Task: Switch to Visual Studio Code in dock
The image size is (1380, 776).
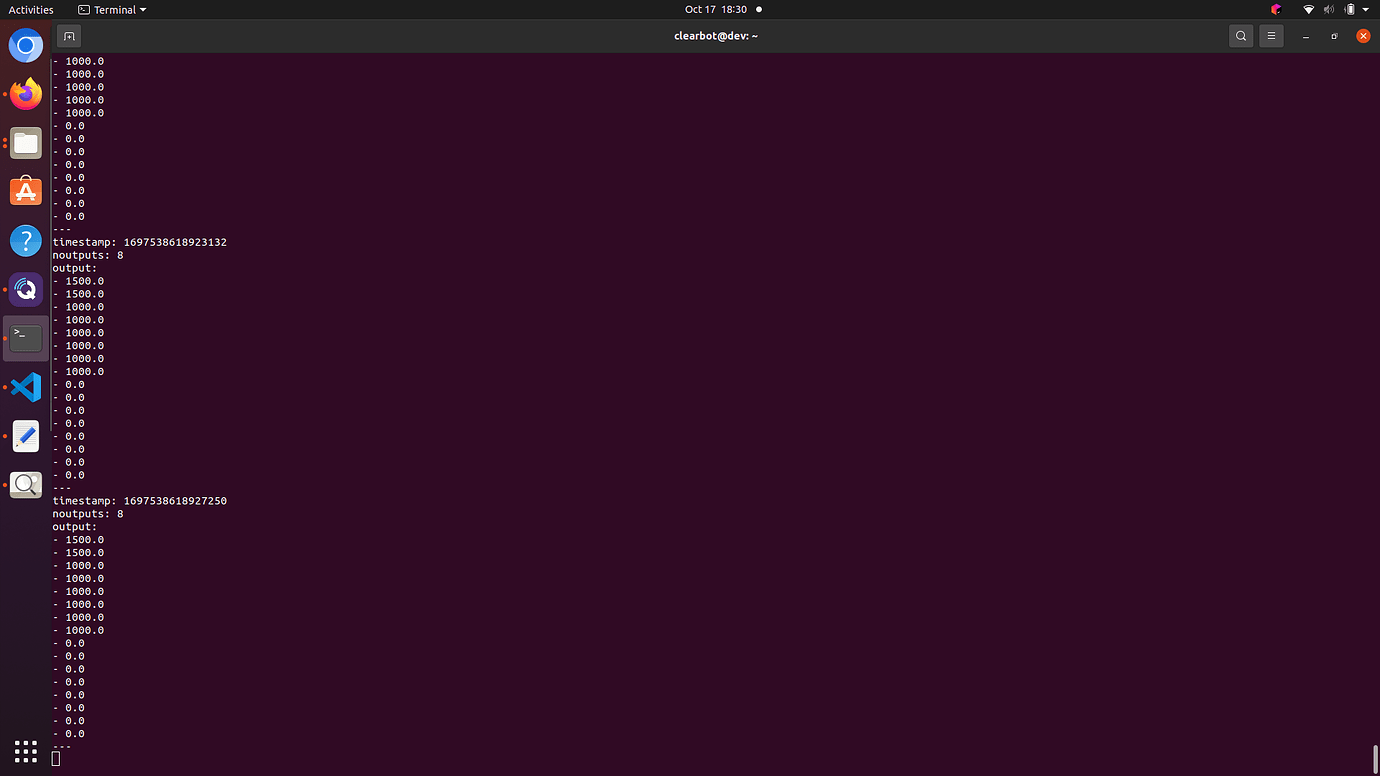Action: [x=26, y=387]
